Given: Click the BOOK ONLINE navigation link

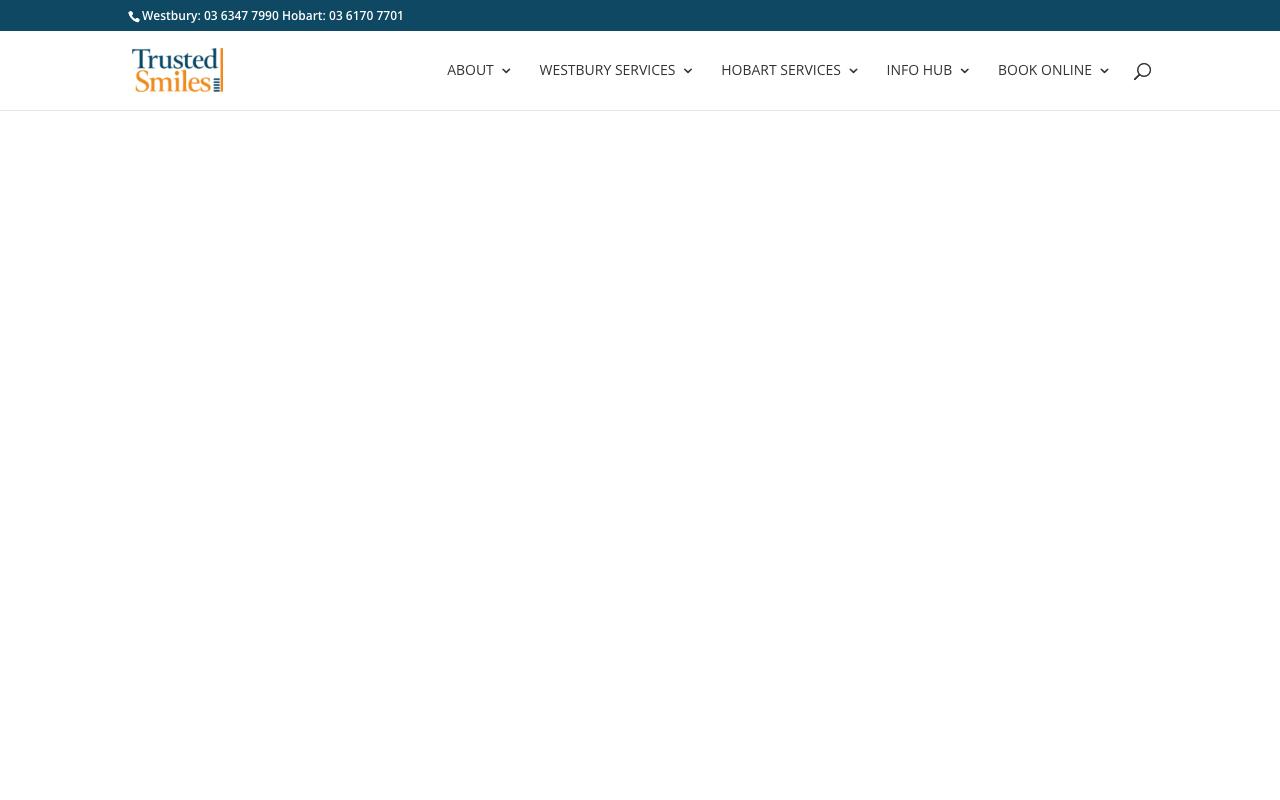Looking at the screenshot, I should 1045,70.
